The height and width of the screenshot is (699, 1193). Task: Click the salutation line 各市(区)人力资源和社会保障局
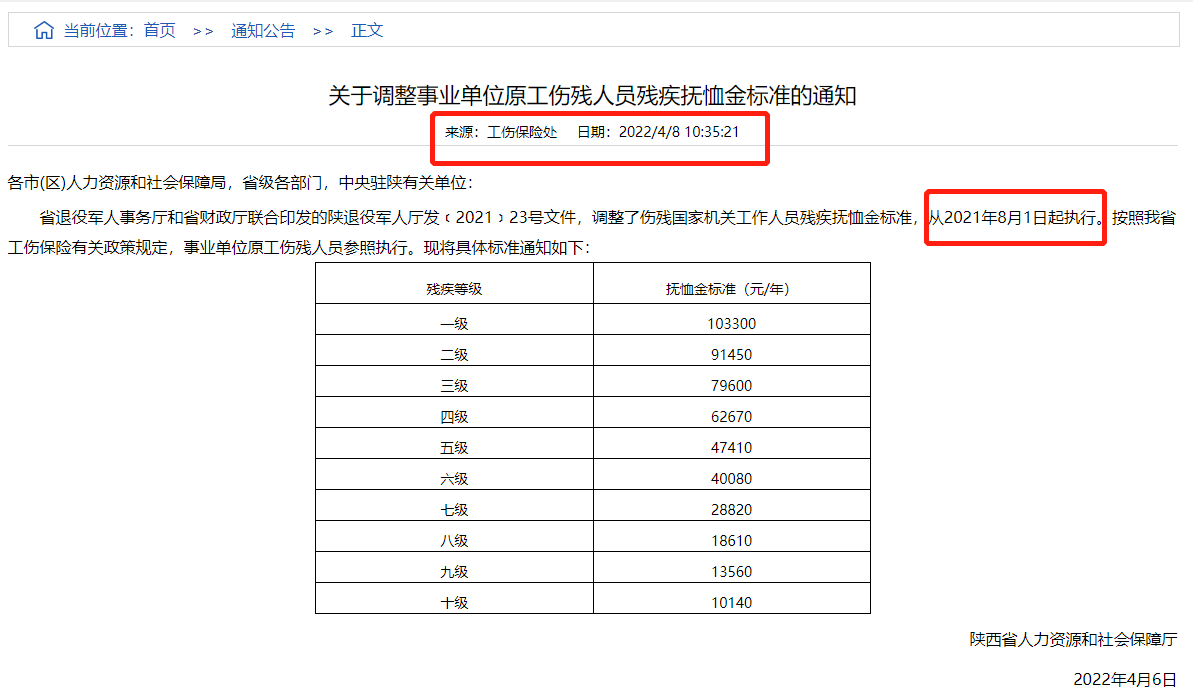point(117,183)
